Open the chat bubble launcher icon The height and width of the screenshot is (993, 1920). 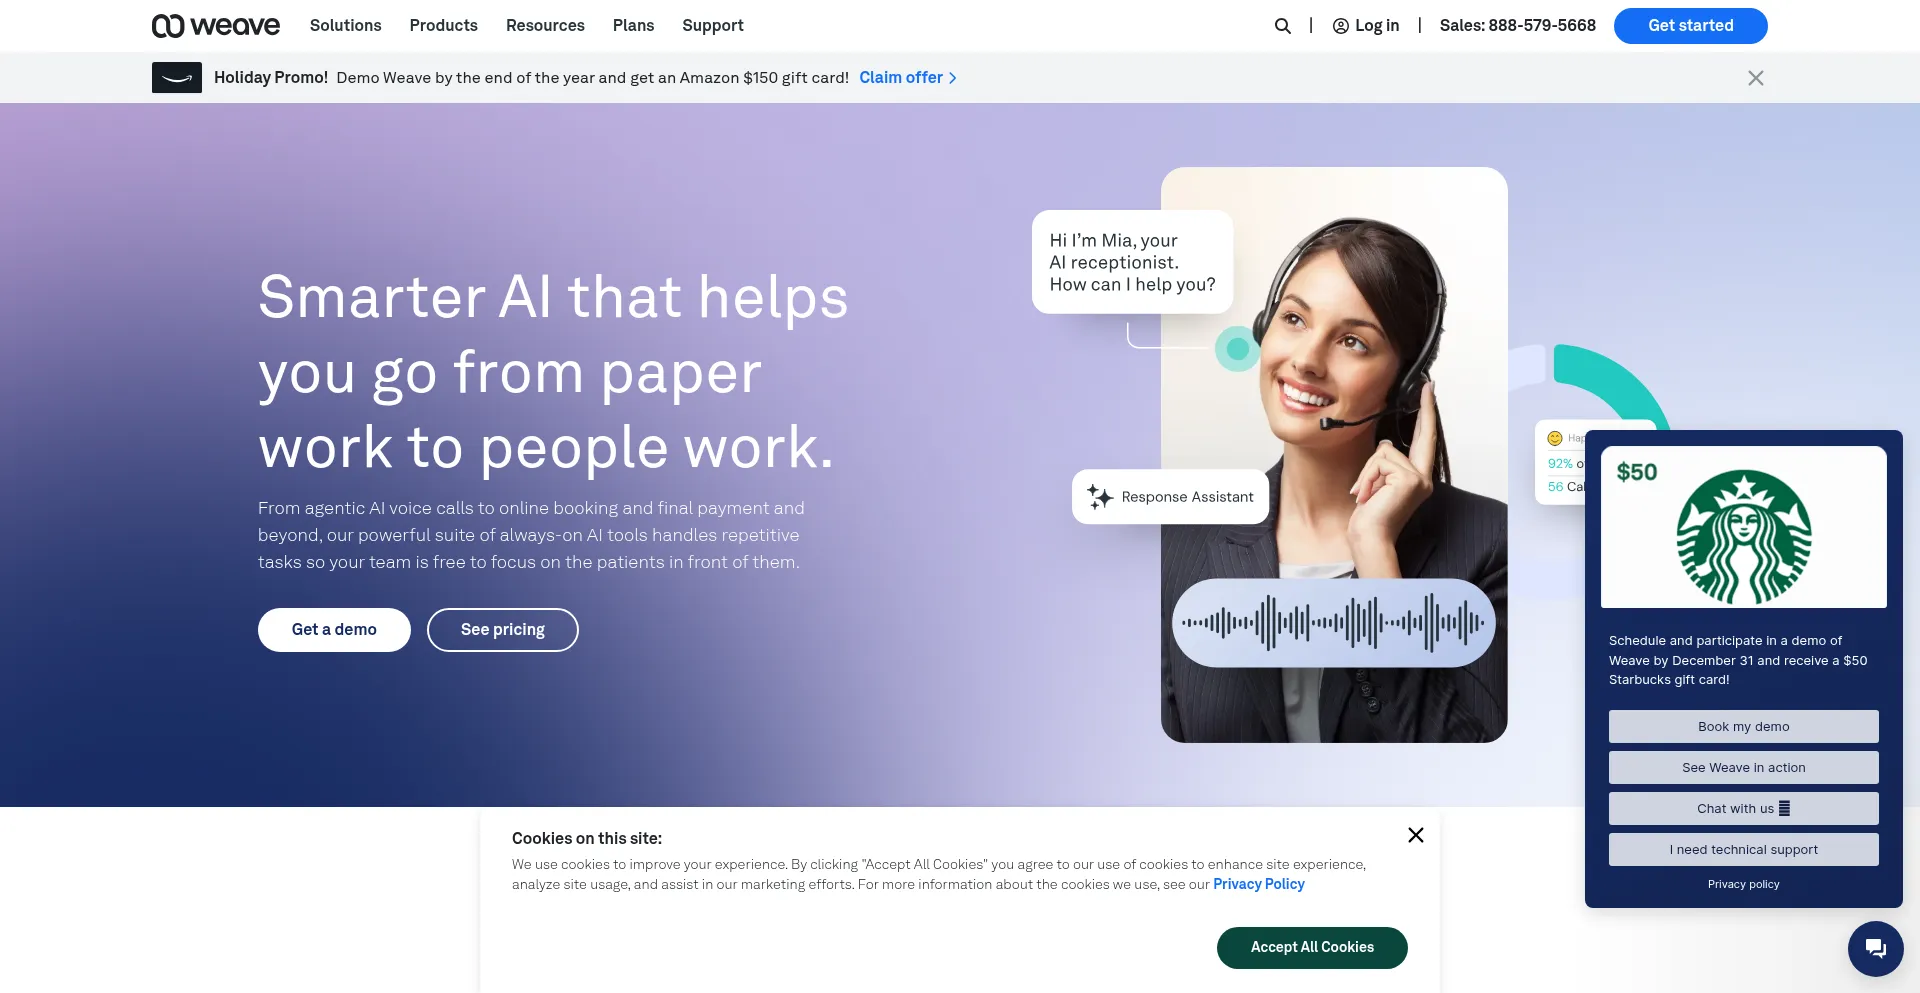pos(1875,948)
